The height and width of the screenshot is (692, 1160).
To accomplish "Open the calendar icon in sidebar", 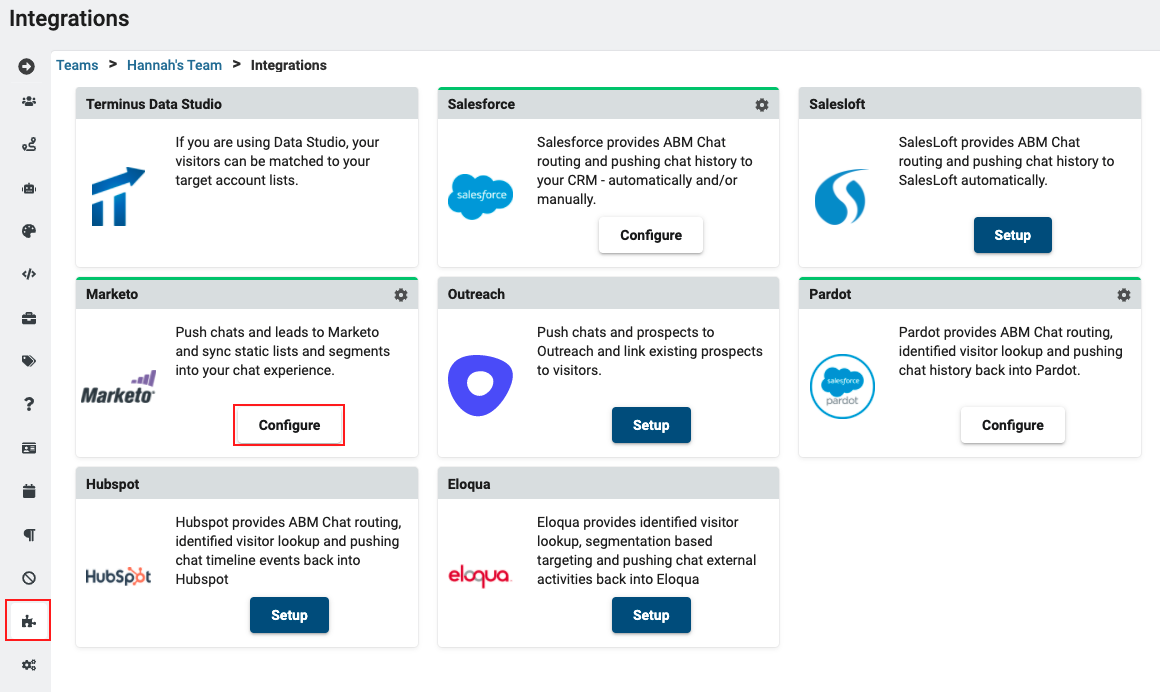I will pos(28,491).
